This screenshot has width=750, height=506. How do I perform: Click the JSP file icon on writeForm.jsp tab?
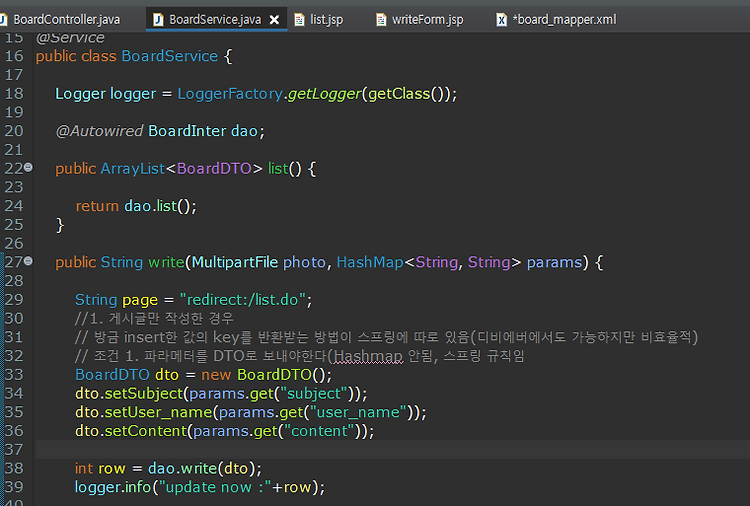click(381, 20)
